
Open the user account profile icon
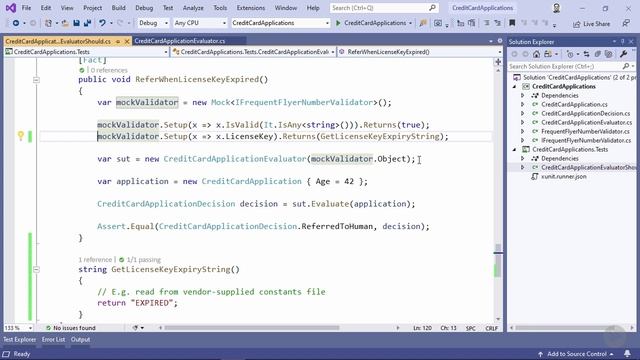556,8
